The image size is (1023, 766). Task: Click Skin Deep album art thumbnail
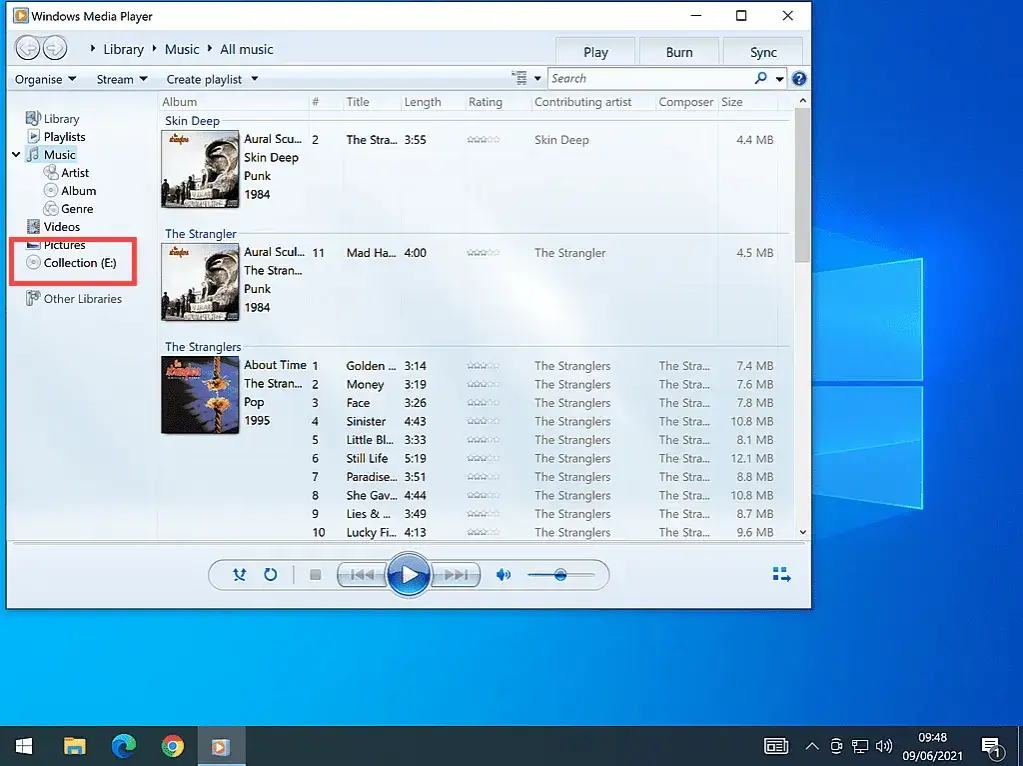pos(200,170)
